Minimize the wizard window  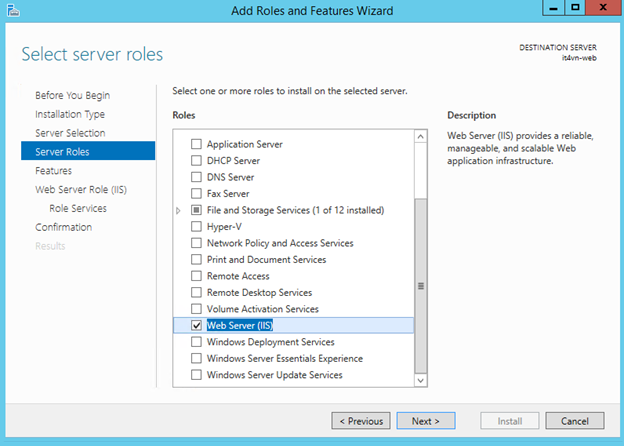click(550, 9)
